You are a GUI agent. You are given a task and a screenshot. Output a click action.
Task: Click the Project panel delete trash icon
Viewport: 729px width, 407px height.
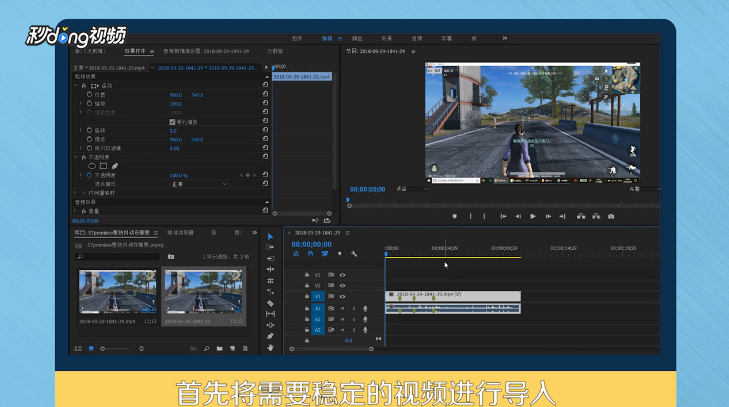(245, 348)
